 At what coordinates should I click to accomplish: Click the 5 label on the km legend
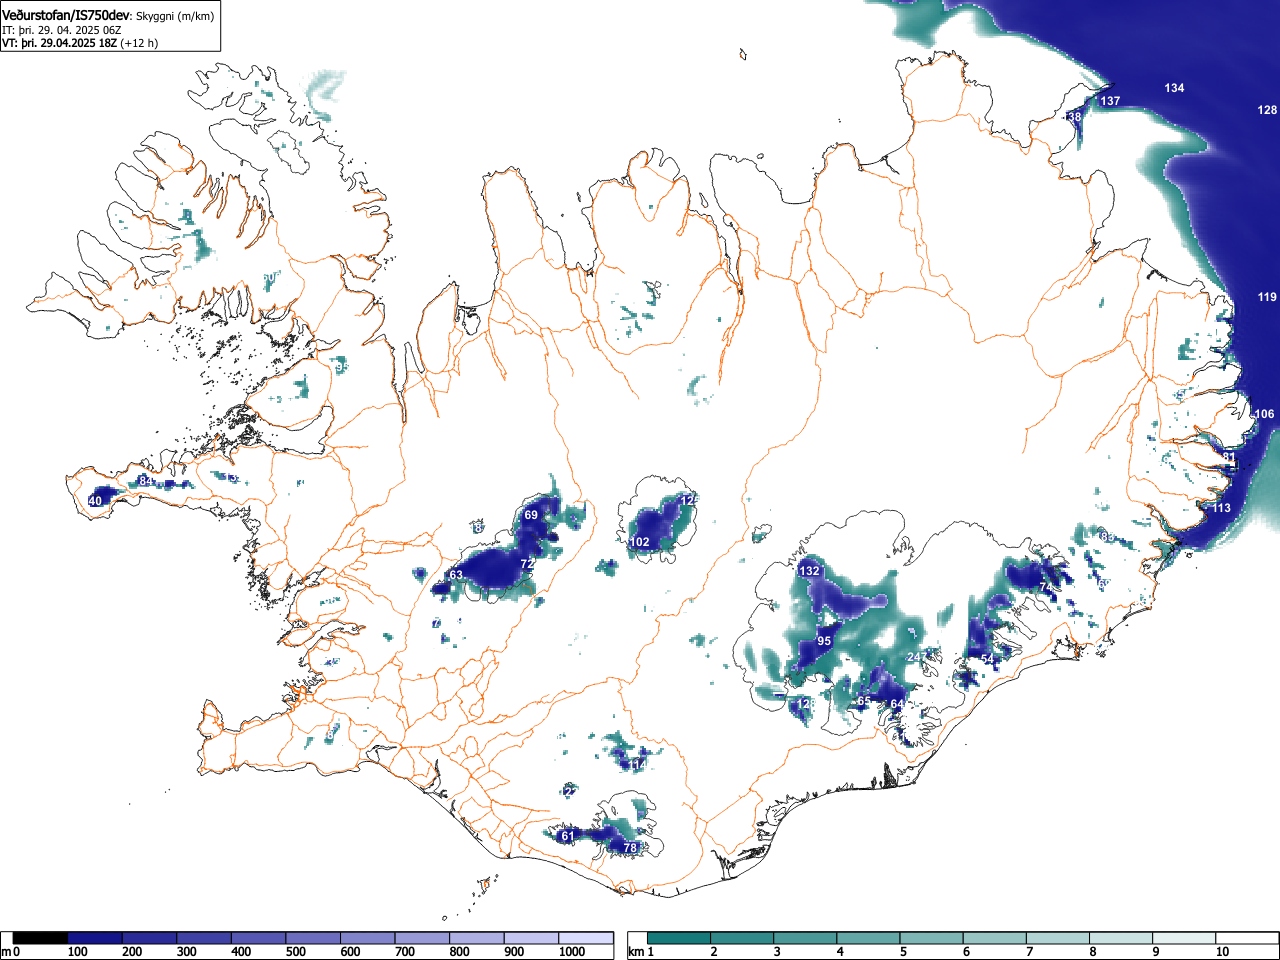(902, 952)
